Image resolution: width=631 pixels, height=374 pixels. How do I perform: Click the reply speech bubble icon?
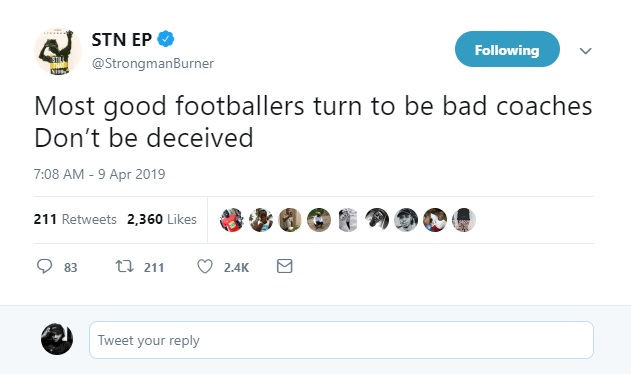tap(44, 267)
